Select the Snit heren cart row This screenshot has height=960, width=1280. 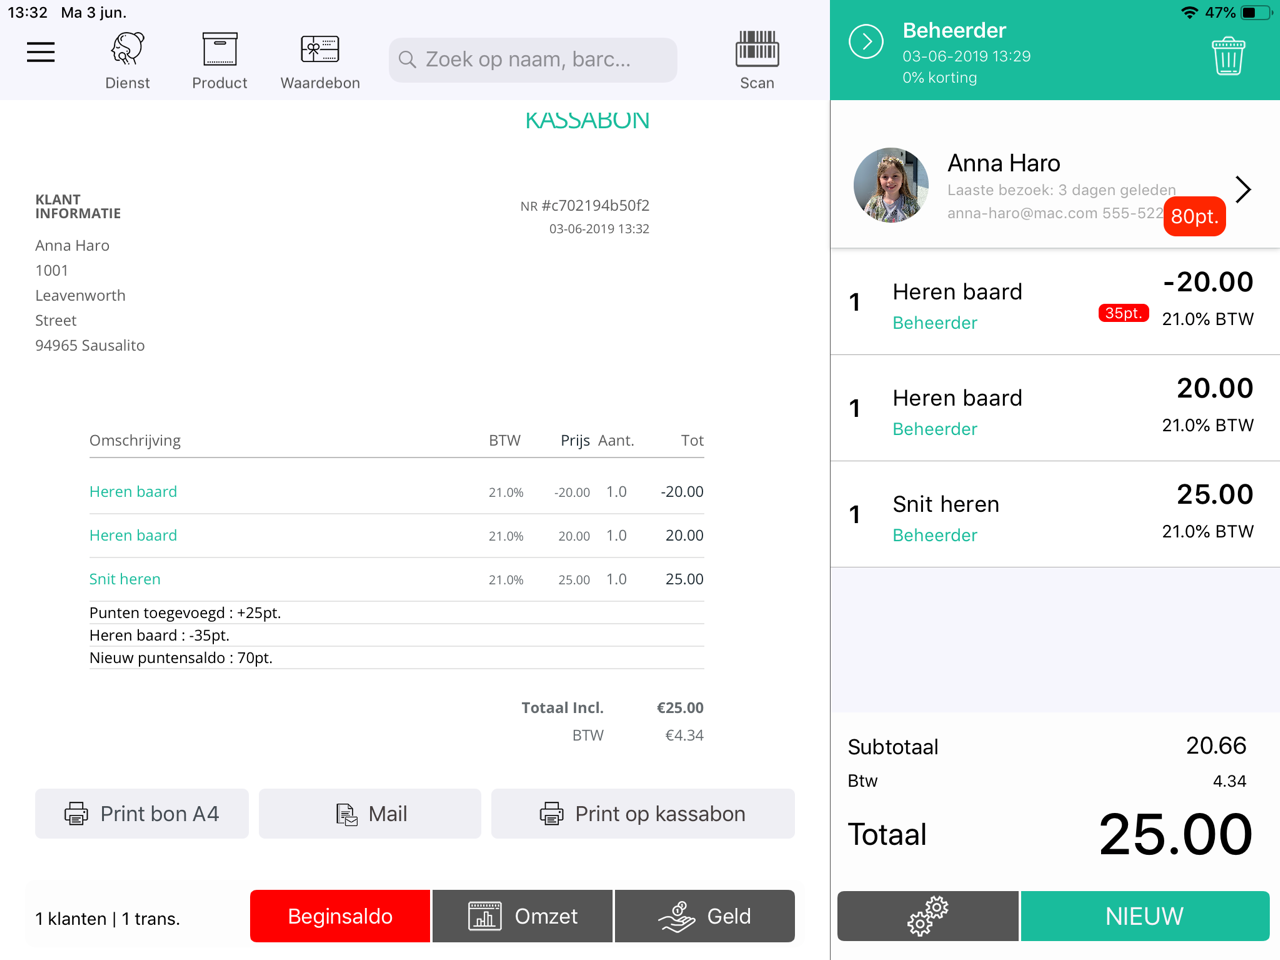(x=1055, y=514)
